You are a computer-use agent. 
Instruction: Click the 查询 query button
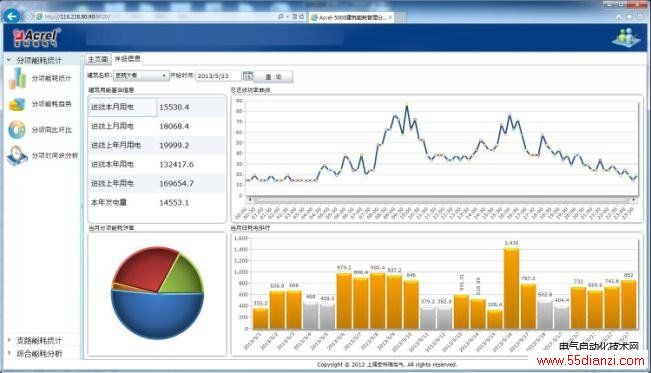(x=273, y=77)
